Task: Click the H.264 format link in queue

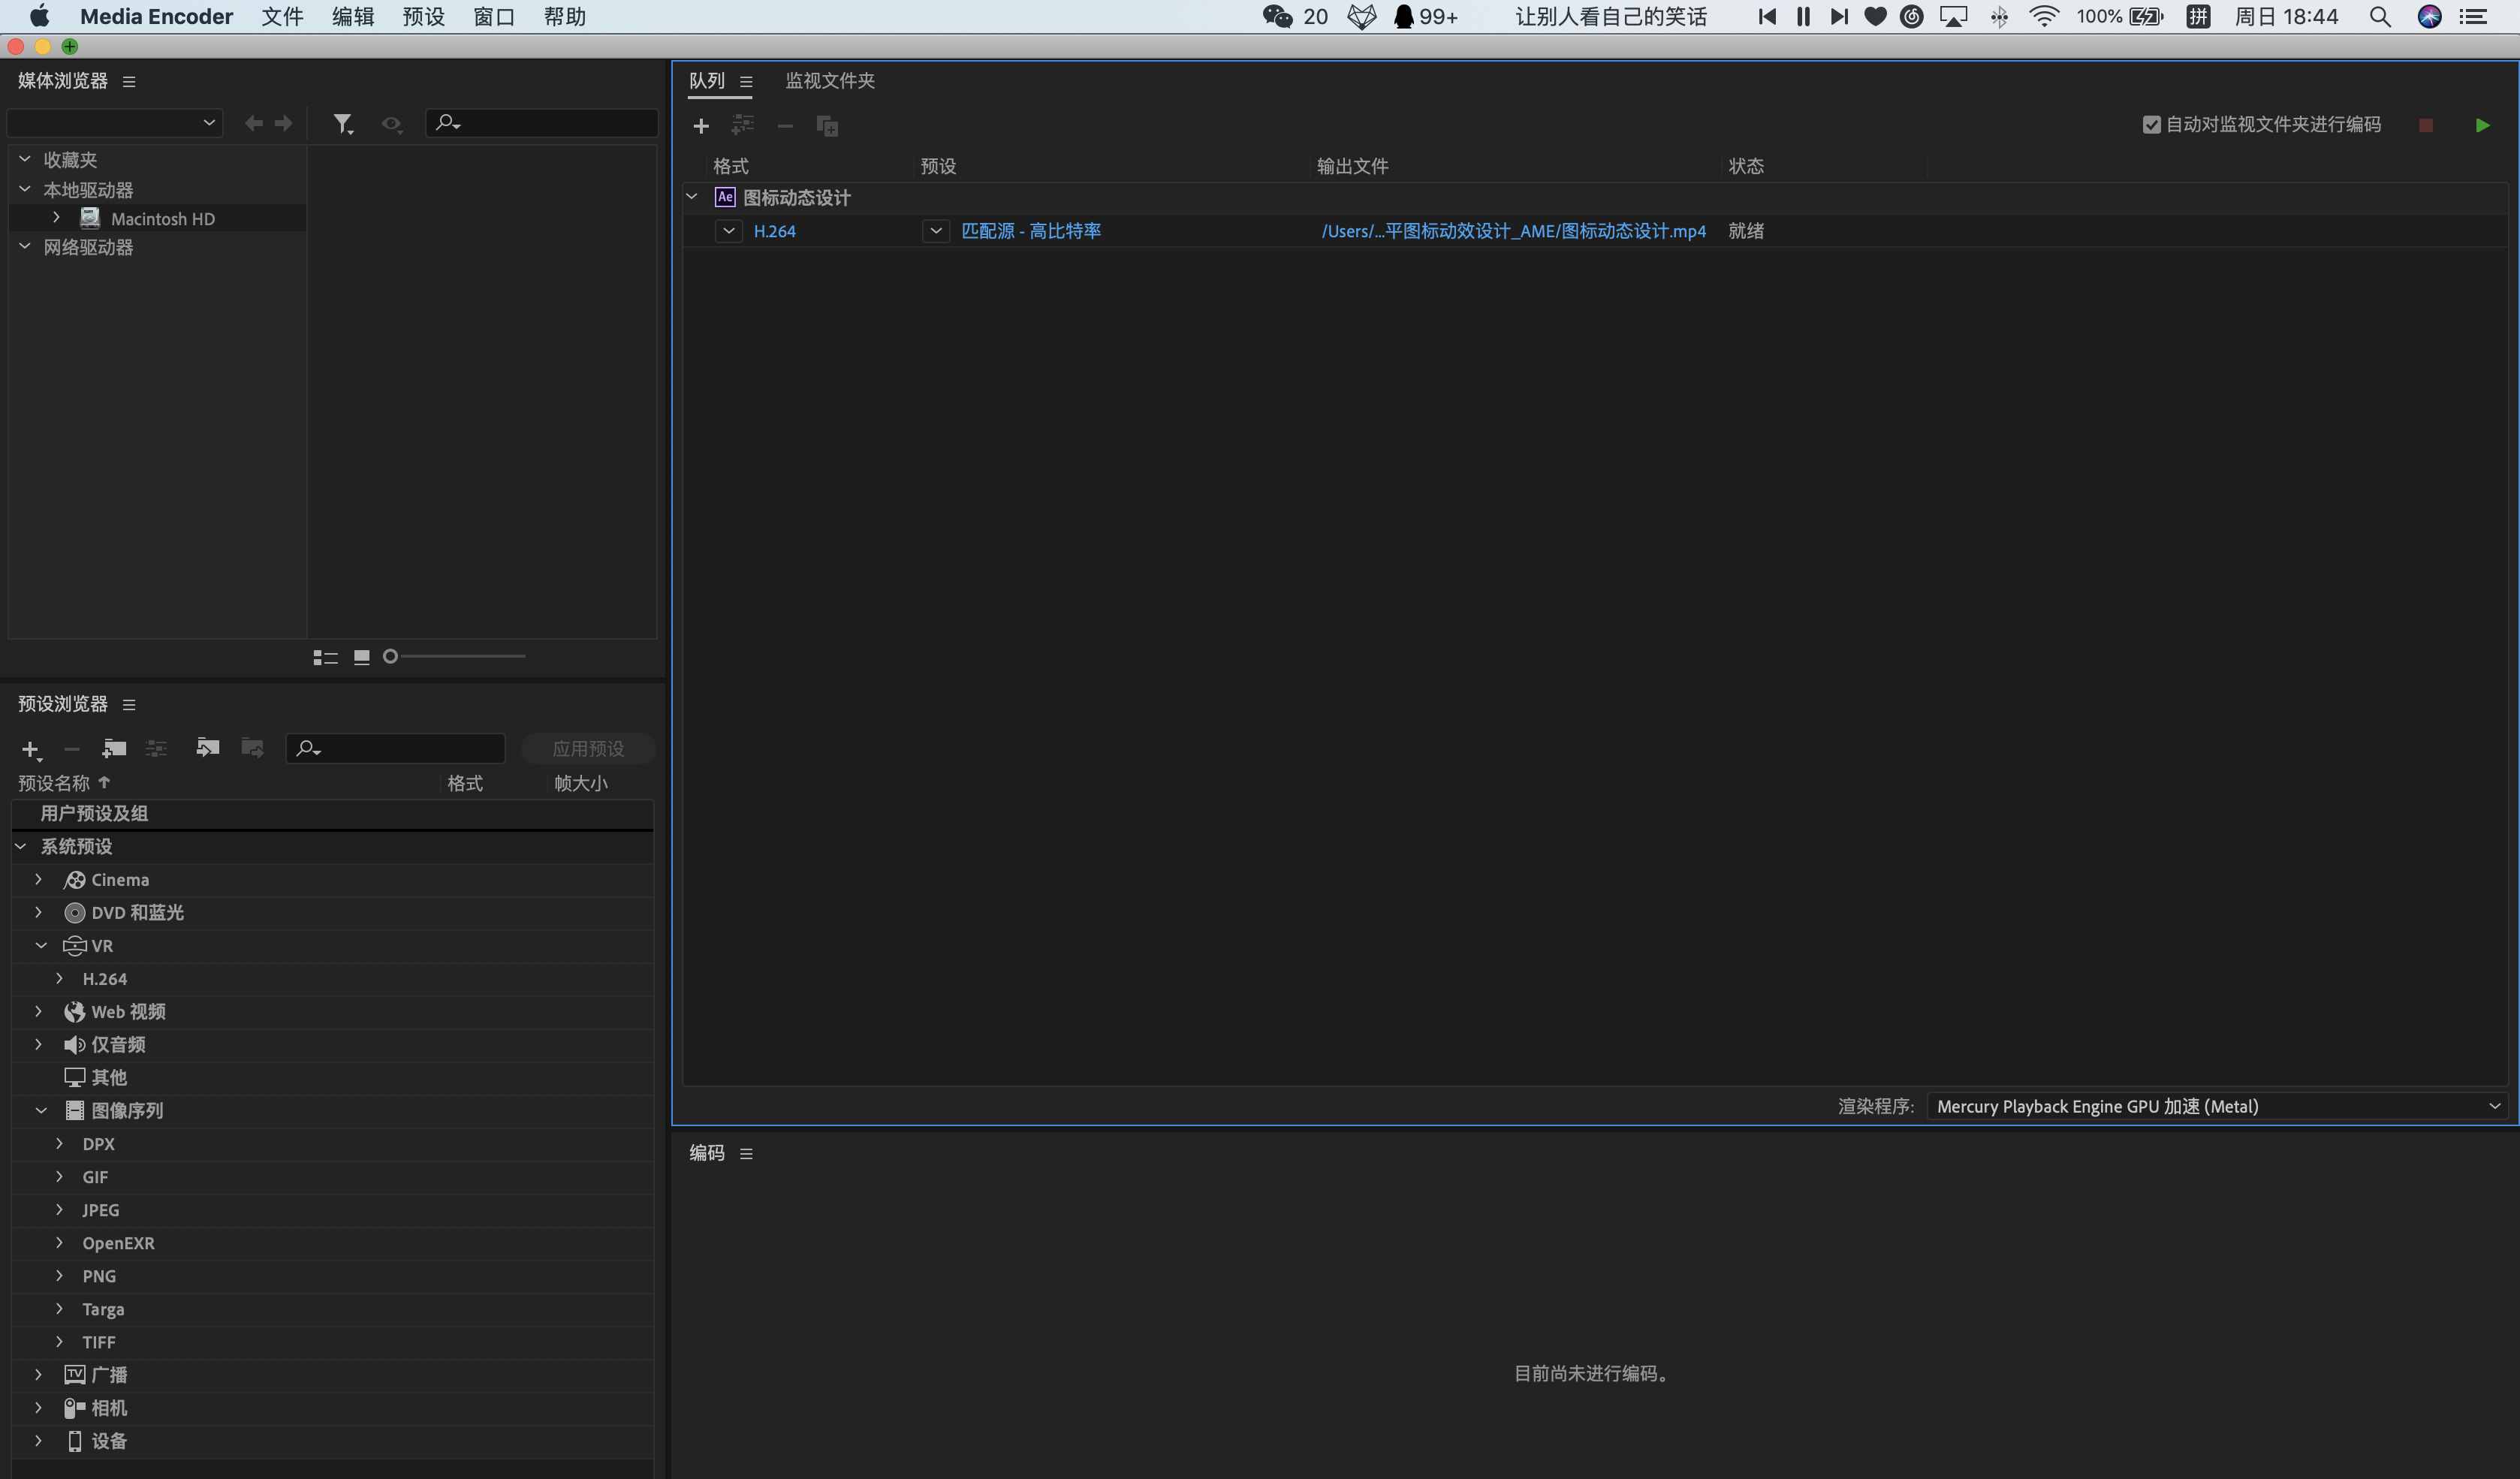Action: [x=775, y=231]
